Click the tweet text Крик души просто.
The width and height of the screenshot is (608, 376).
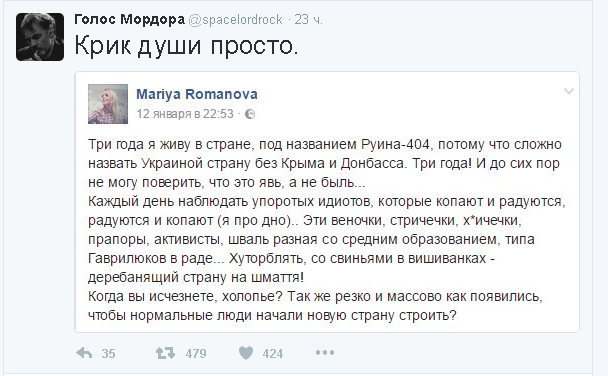(187, 46)
